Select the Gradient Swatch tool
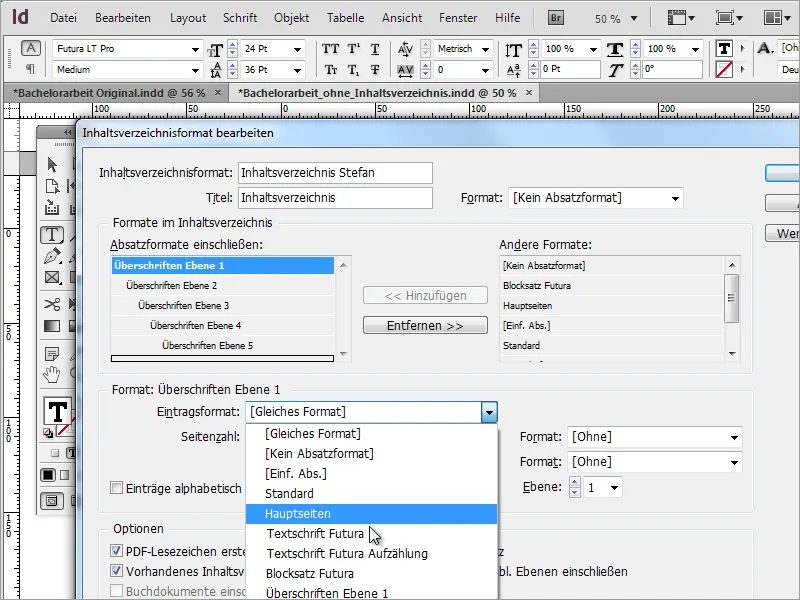Screen dimensions: 800x600 click(52, 326)
